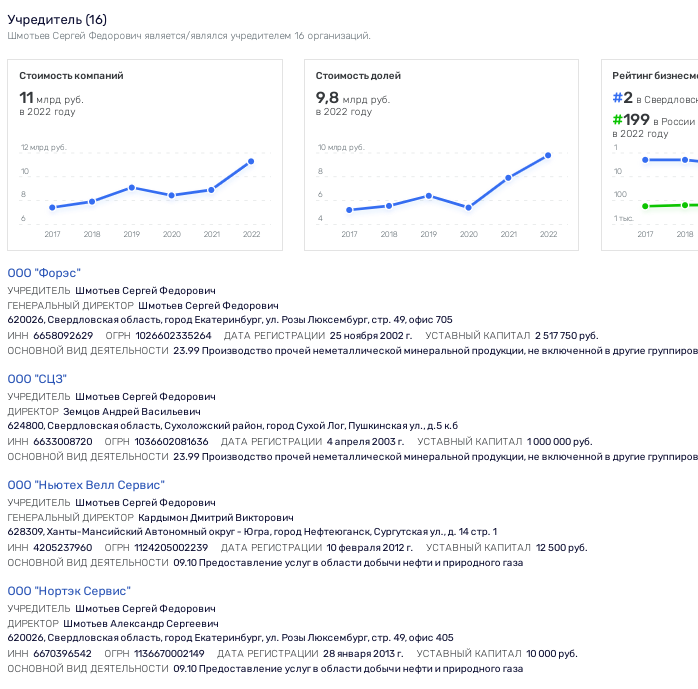The width and height of the screenshot is (698, 689).
Task: Click the 2017 point on Стоимость компаний chart
Action: point(53,207)
